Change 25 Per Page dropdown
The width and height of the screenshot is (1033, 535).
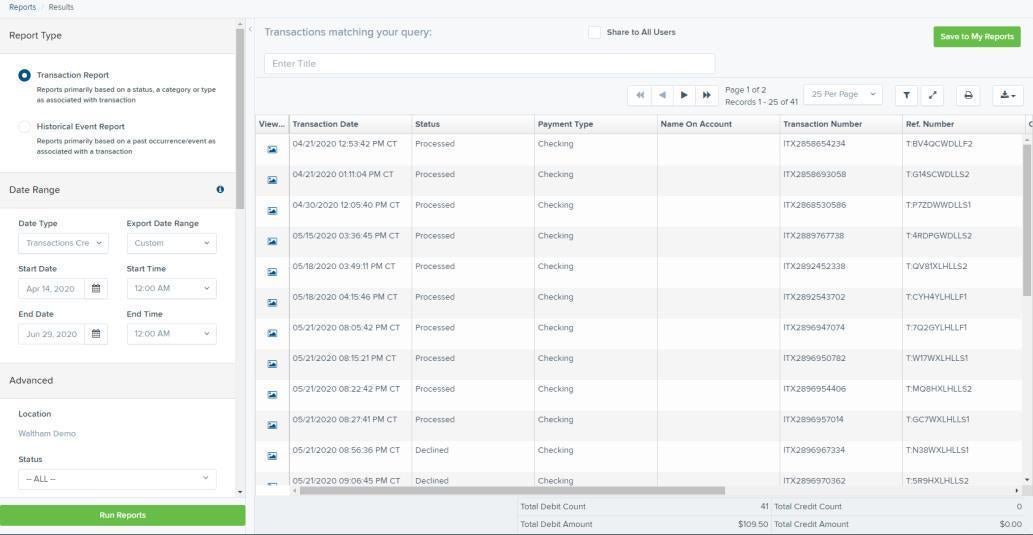(843, 94)
